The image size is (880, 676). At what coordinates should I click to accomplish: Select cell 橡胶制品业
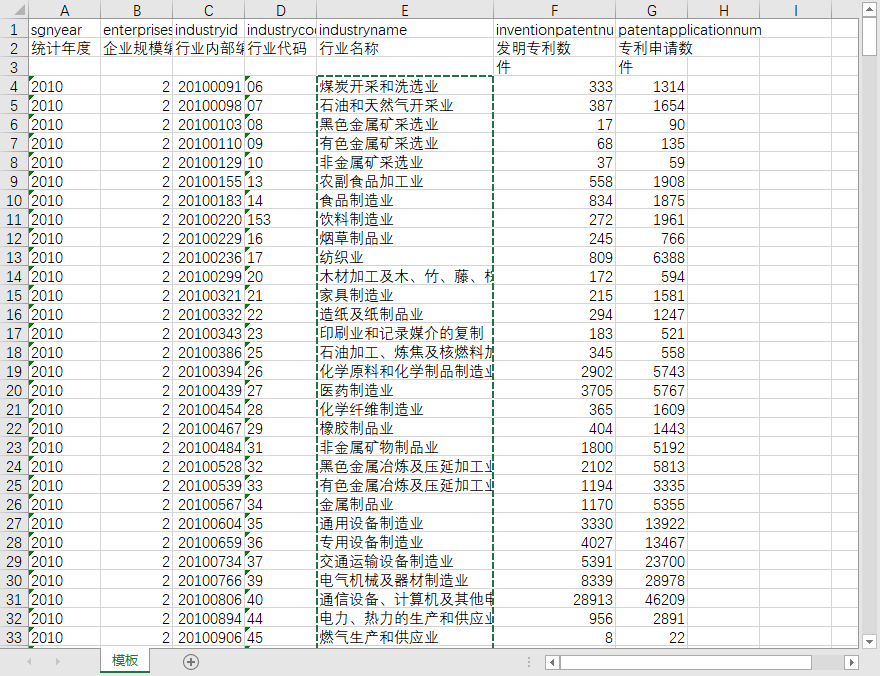[405, 429]
